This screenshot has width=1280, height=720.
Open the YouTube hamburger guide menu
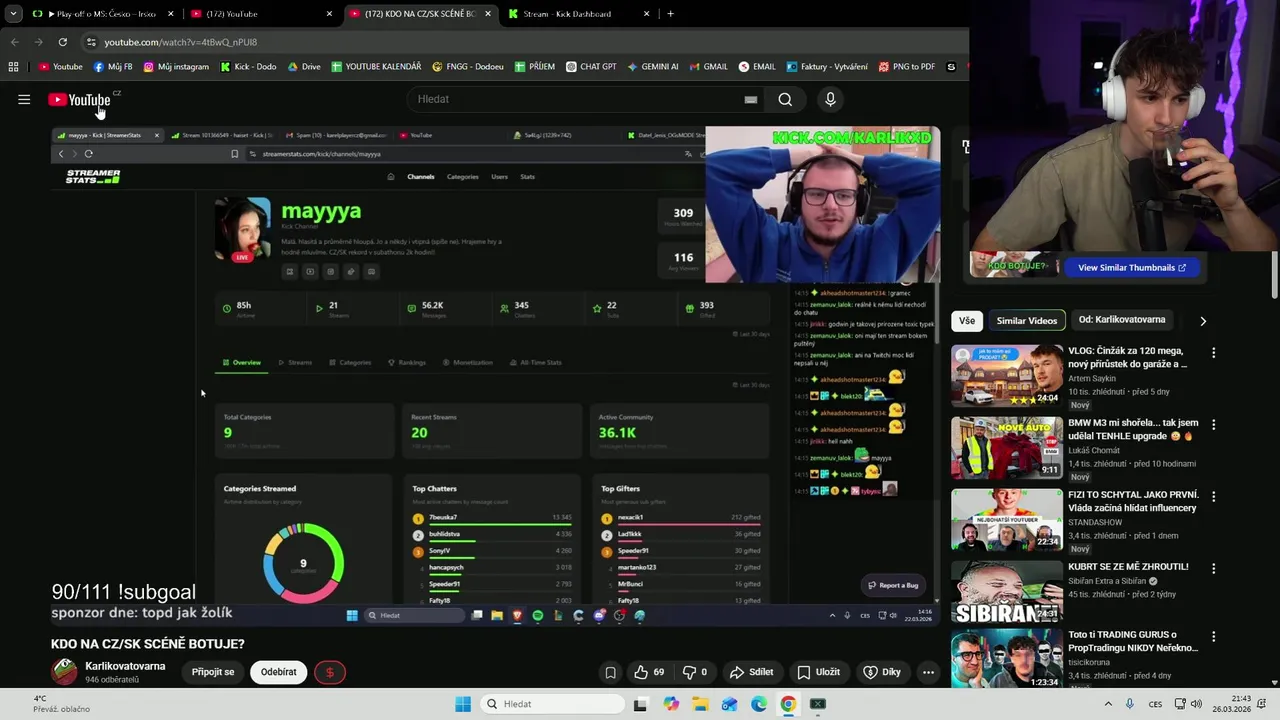point(24,99)
